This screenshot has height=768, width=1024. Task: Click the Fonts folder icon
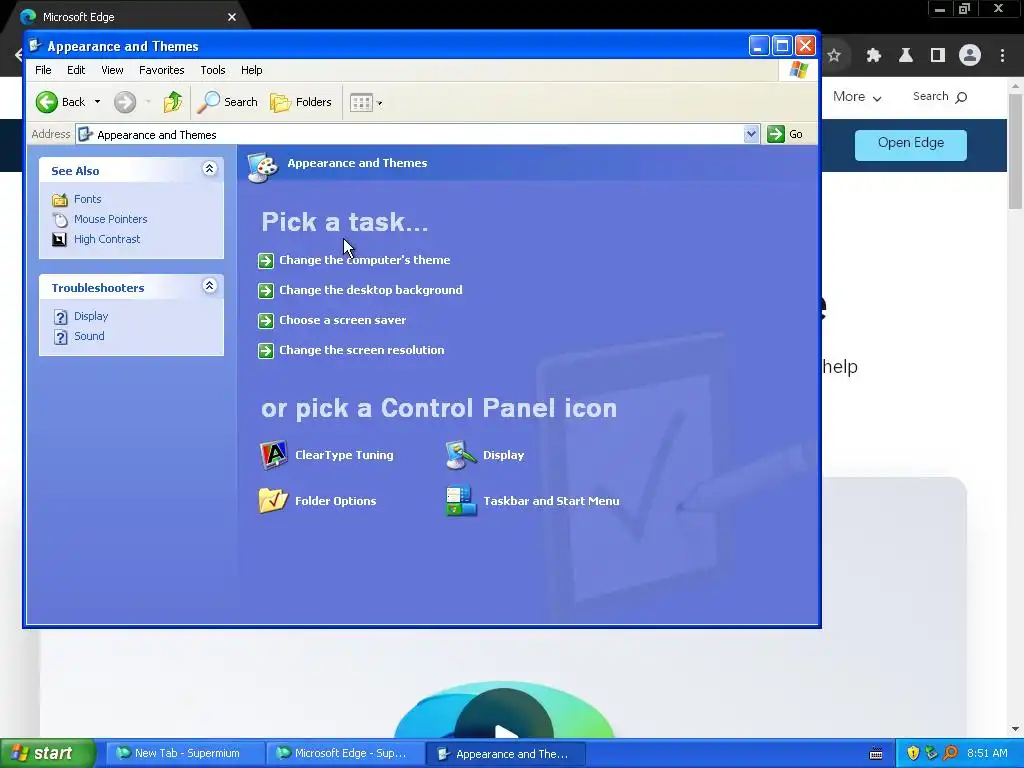coord(59,200)
